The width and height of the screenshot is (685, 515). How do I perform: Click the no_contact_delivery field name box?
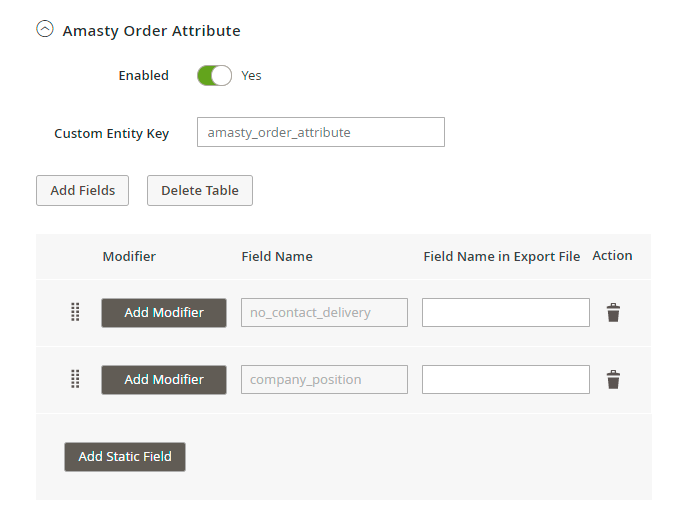[x=324, y=313]
